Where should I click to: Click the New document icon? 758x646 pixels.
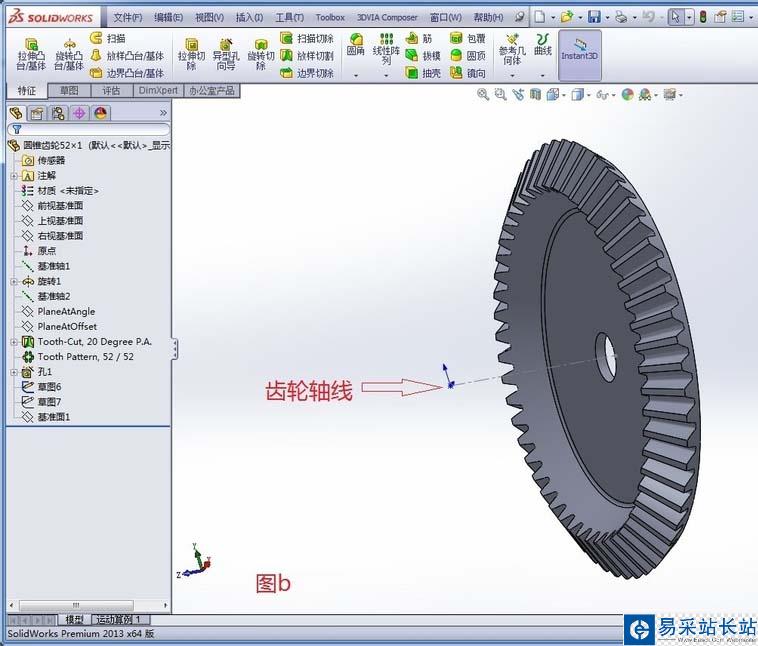point(539,17)
